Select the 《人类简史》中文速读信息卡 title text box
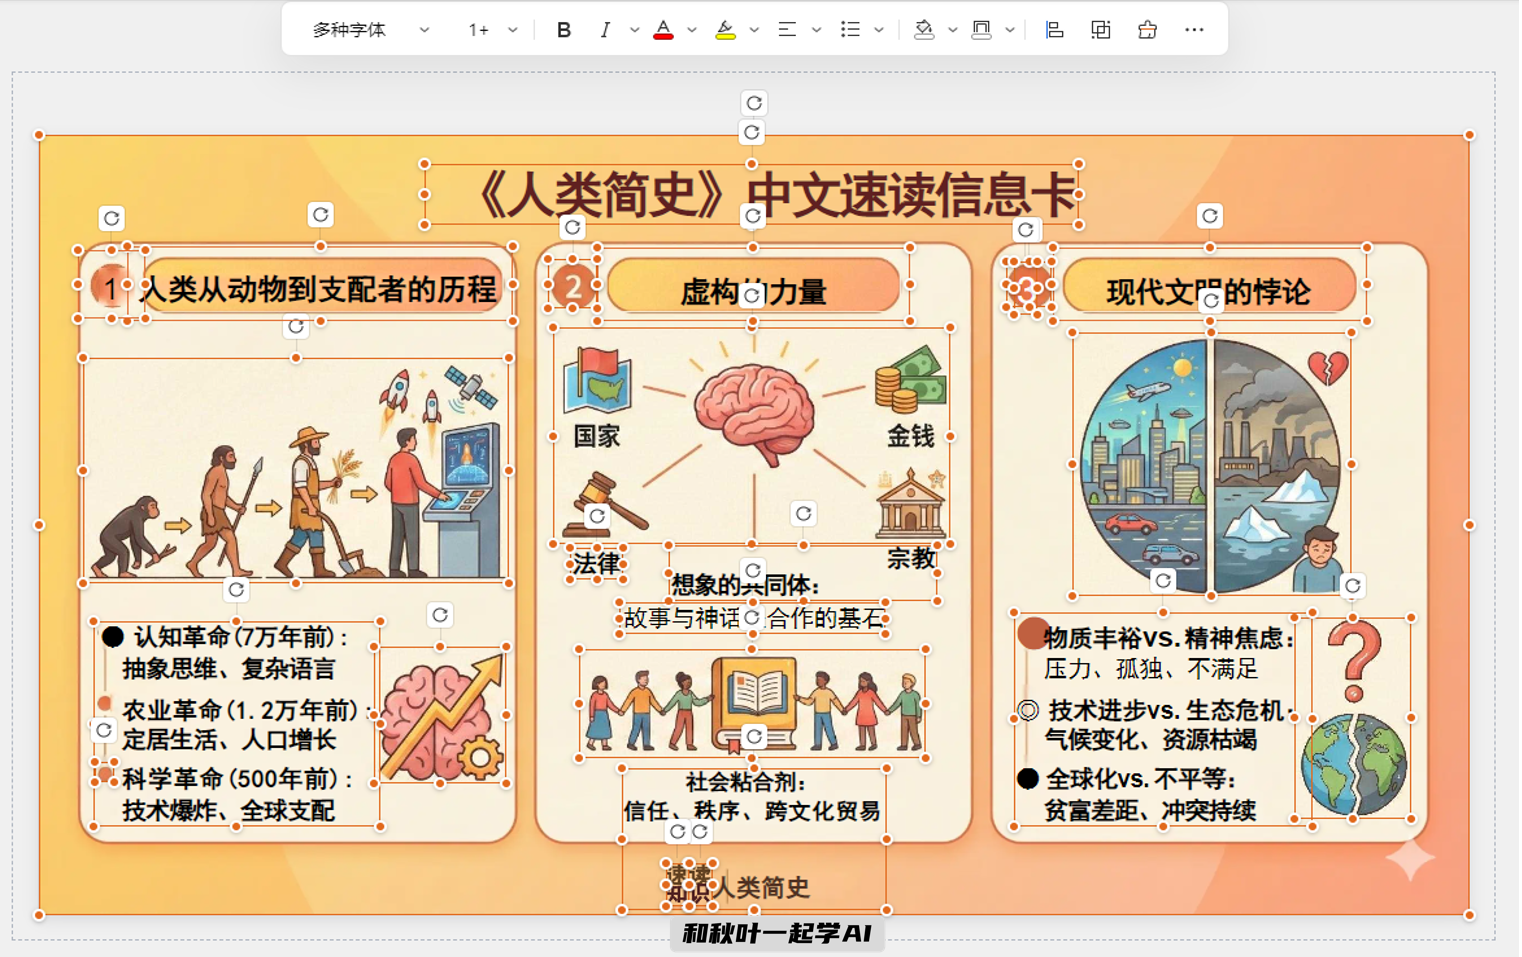The width and height of the screenshot is (1522, 957). pos(751,192)
